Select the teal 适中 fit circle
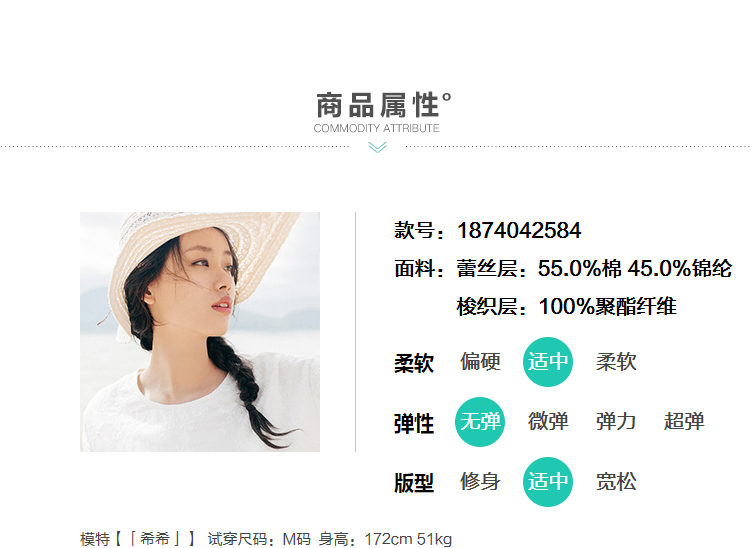Screen dimensions: 750x548 point(548,482)
